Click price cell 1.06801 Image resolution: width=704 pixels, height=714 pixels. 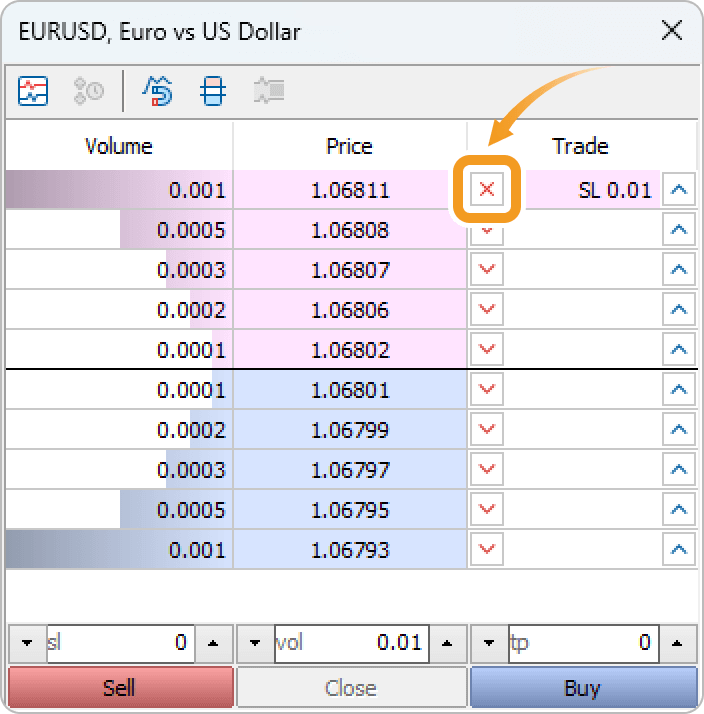click(350, 390)
